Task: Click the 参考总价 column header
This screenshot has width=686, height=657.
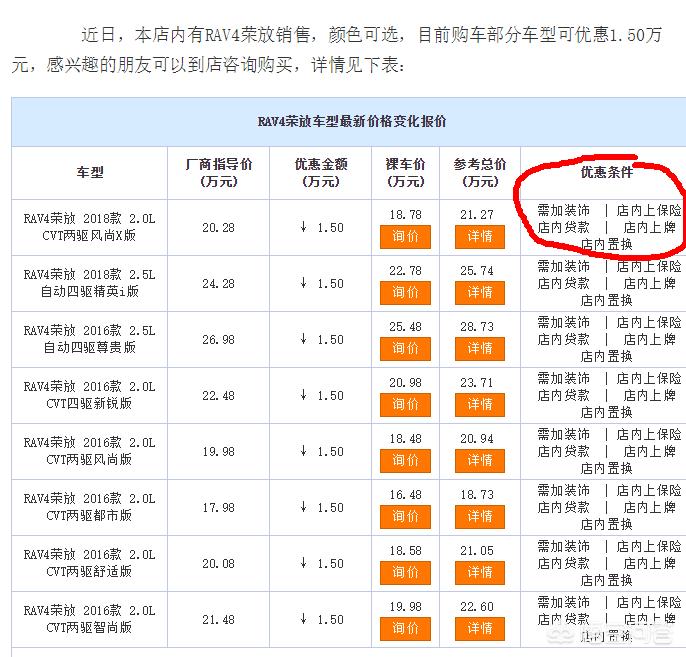Action: tap(480, 173)
